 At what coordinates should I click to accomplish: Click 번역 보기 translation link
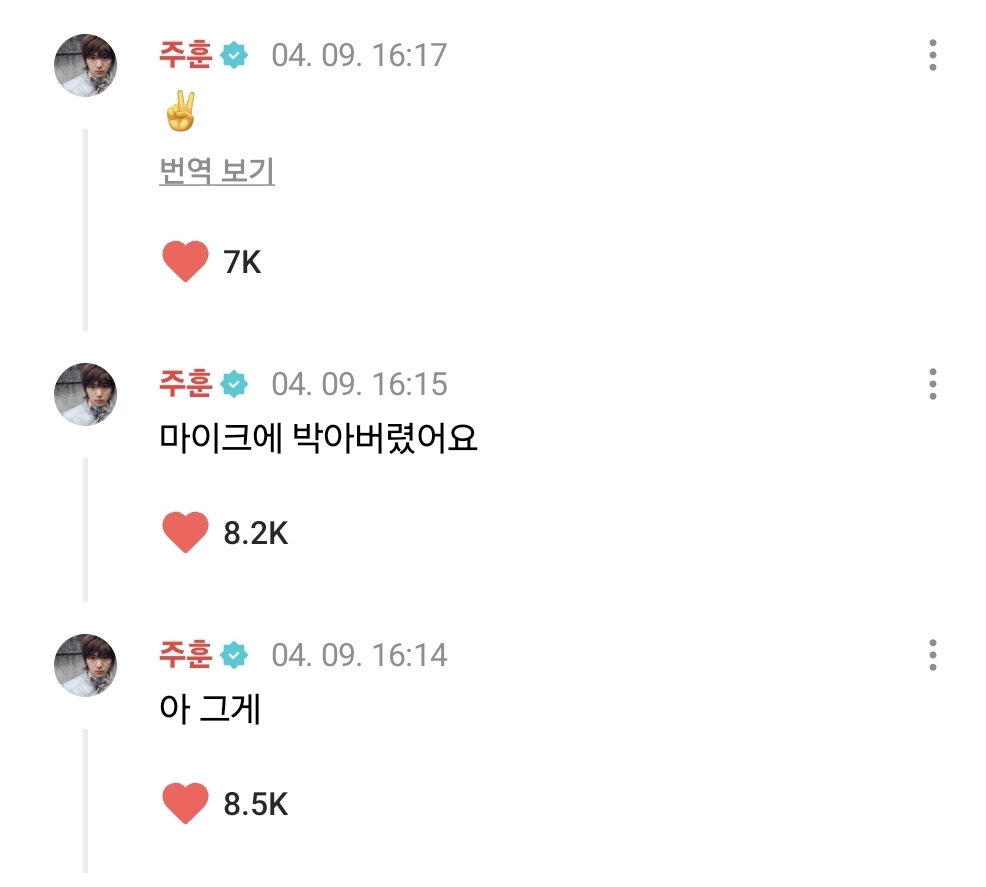pos(217,173)
